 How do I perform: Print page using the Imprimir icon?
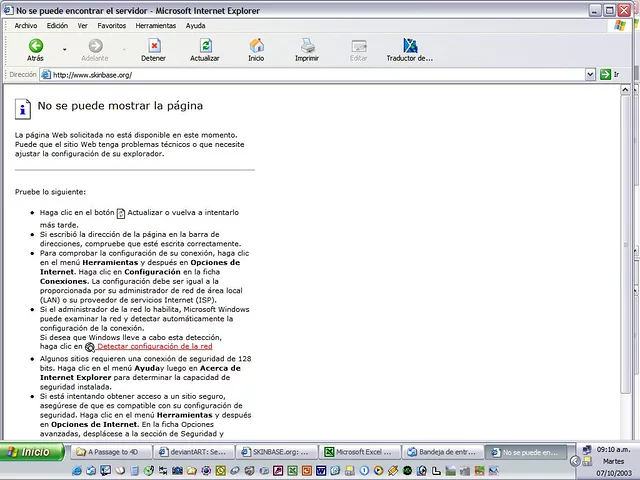pos(307,50)
